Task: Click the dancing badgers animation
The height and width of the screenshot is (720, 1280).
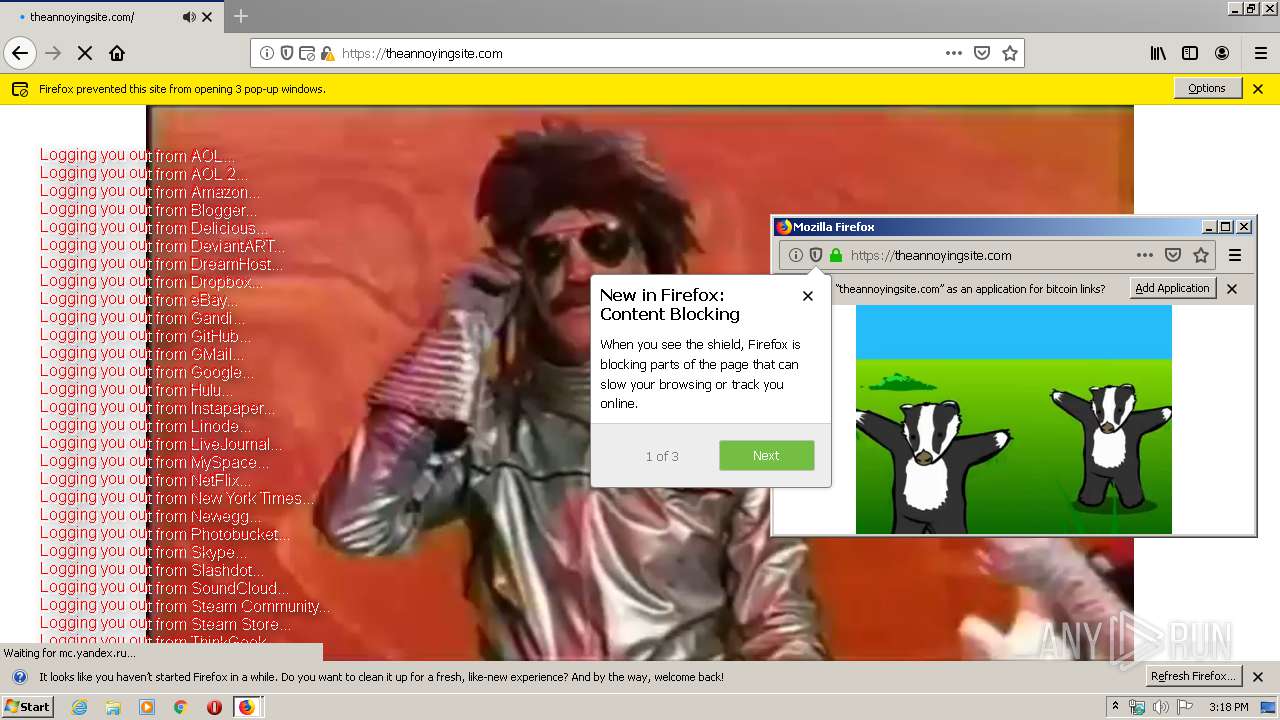Action: coord(1013,419)
